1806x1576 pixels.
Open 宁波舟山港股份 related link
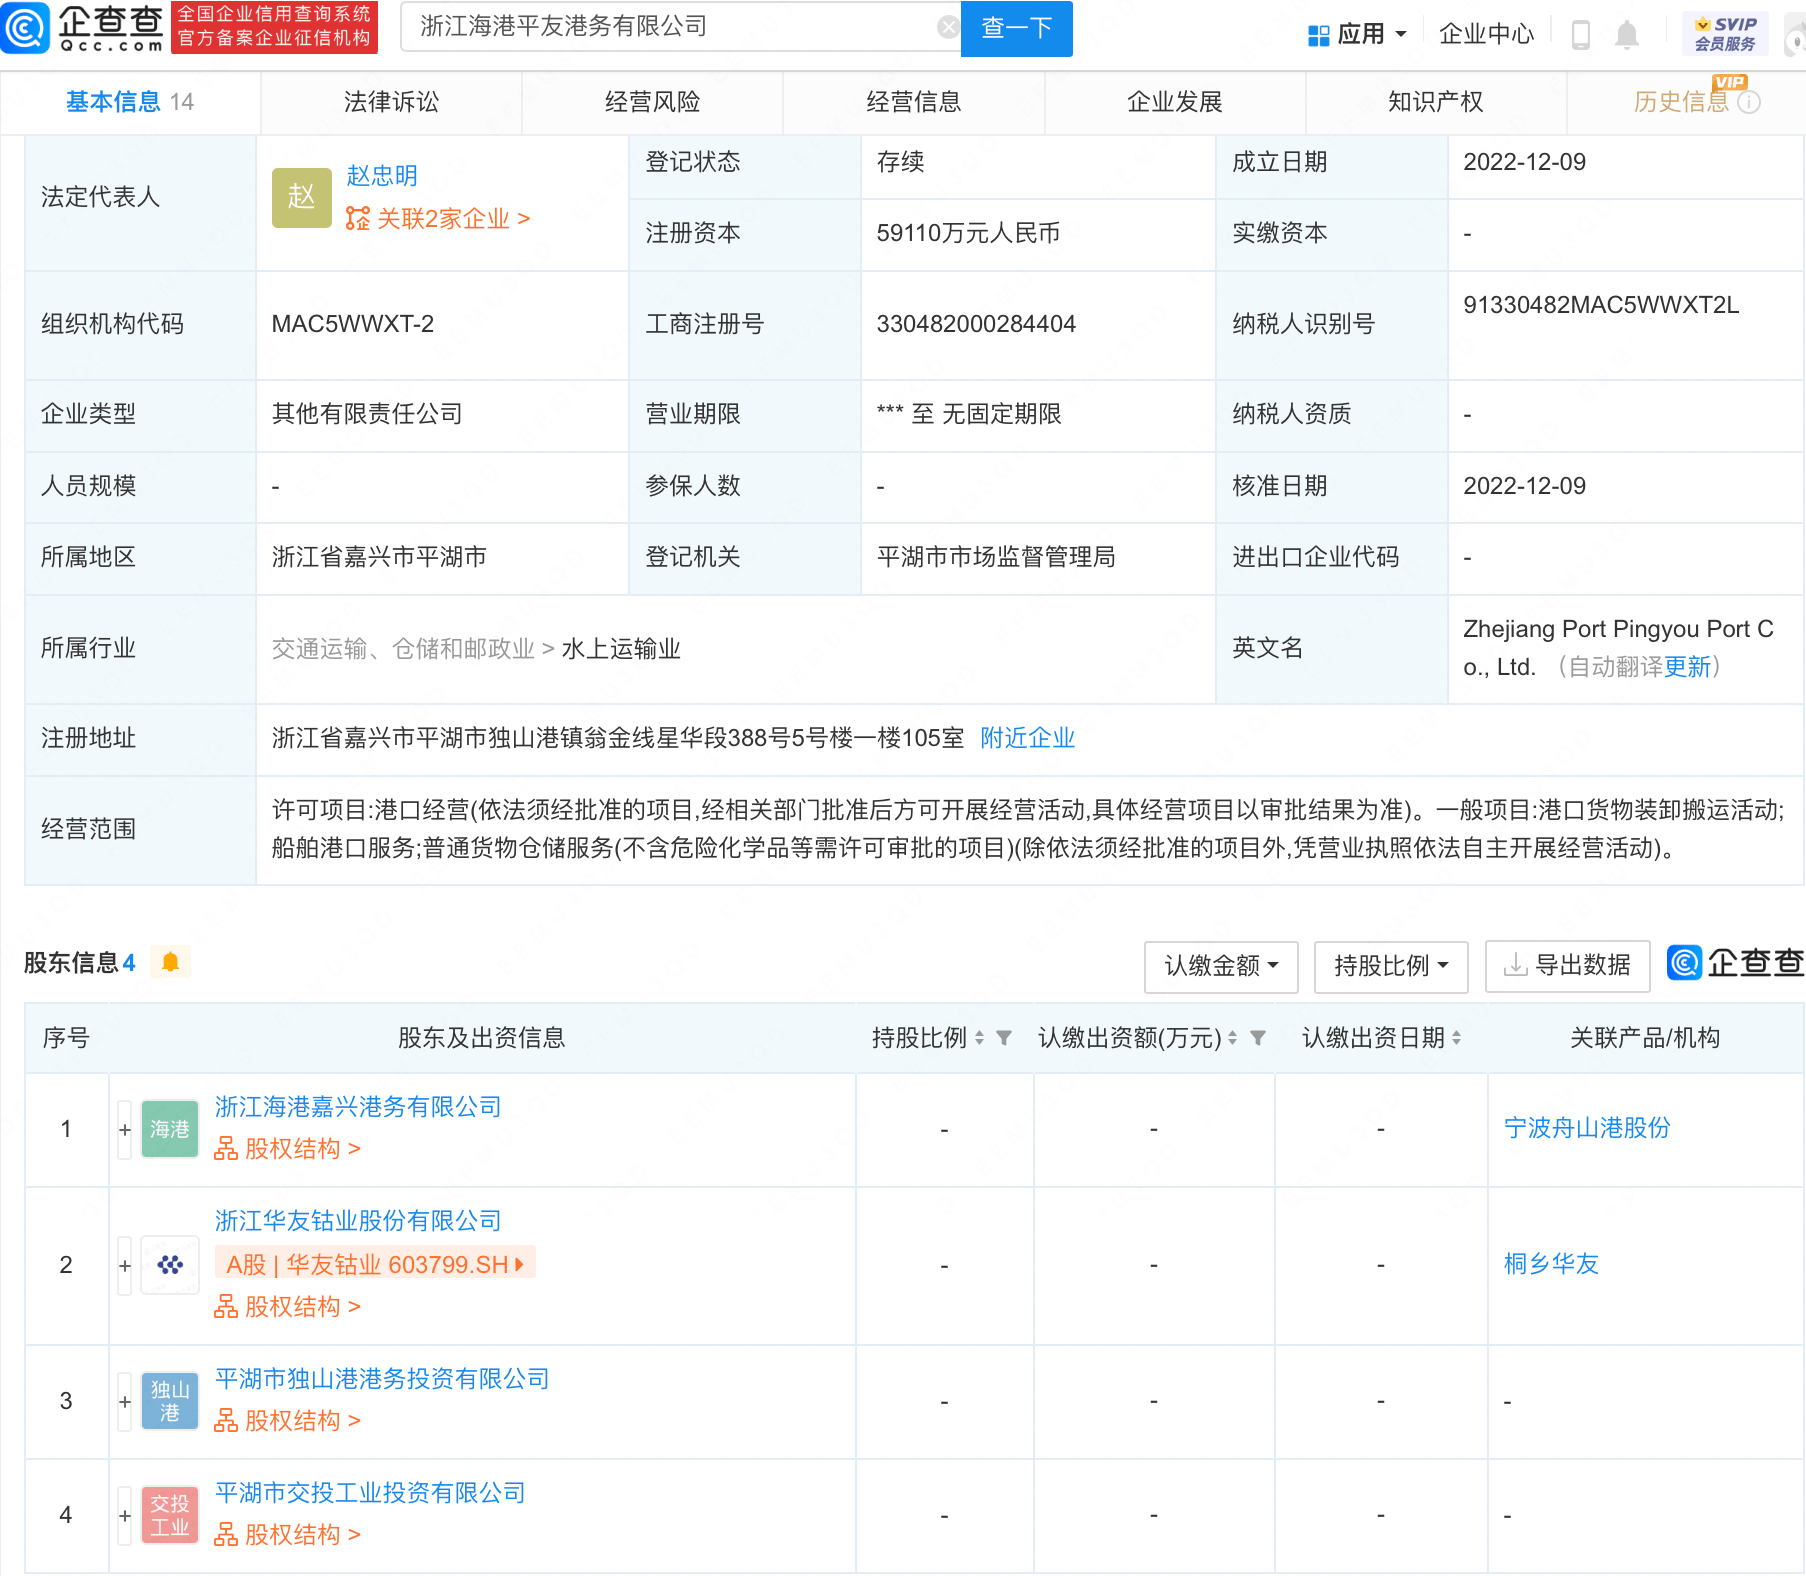tap(1587, 1128)
